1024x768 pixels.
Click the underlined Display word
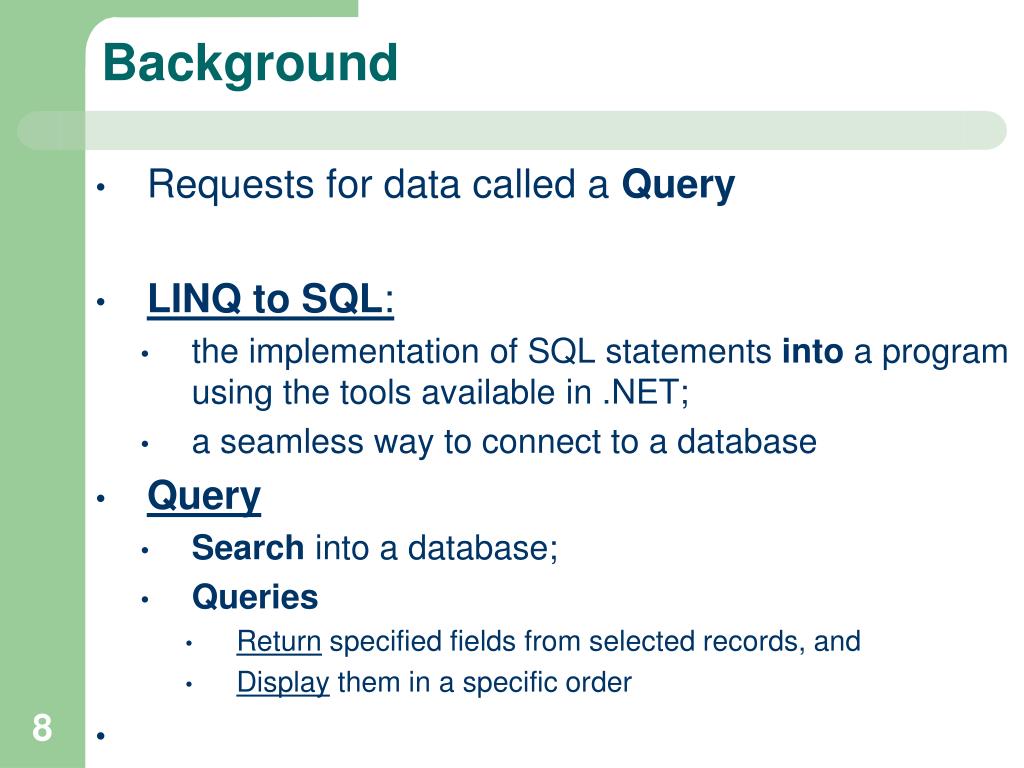point(283,683)
